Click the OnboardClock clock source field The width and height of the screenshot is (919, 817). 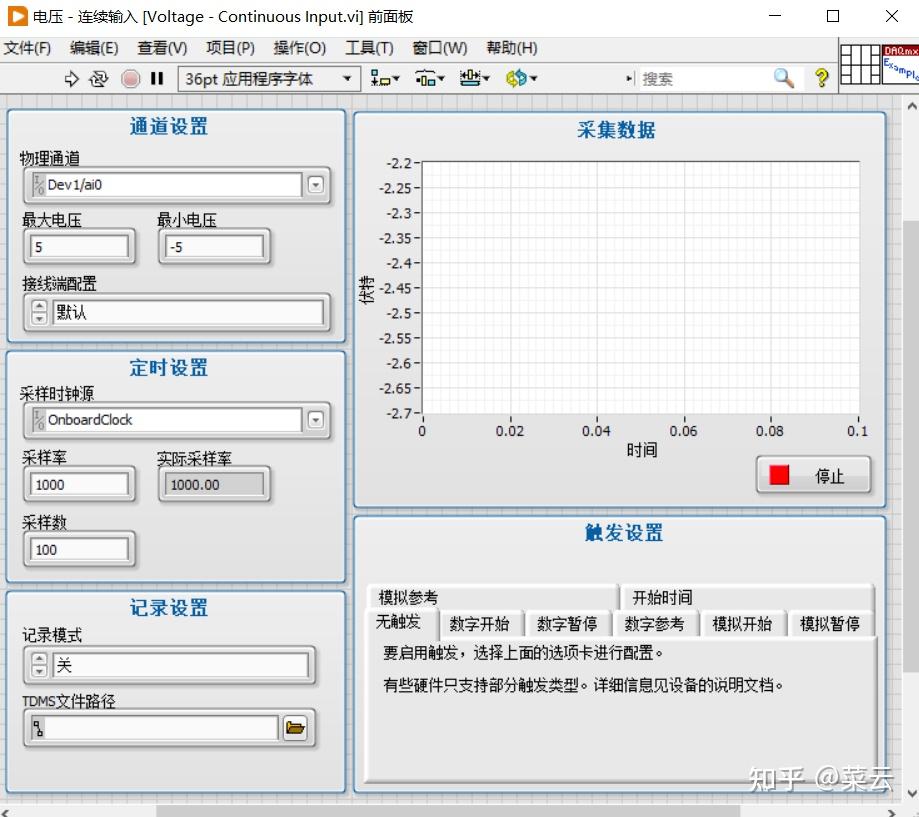coord(173,420)
